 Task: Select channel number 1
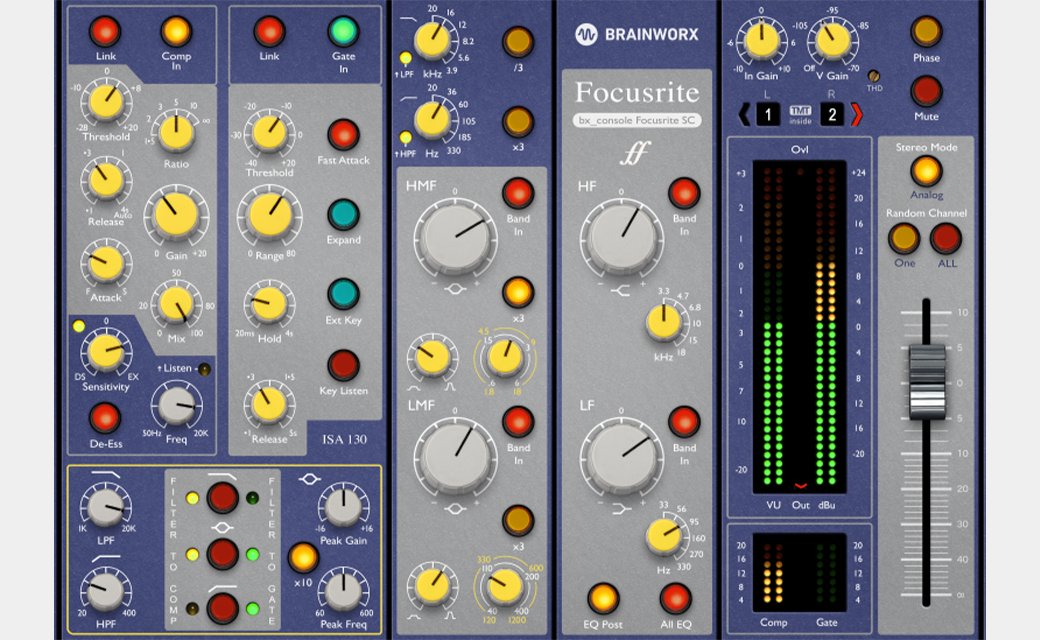click(768, 115)
